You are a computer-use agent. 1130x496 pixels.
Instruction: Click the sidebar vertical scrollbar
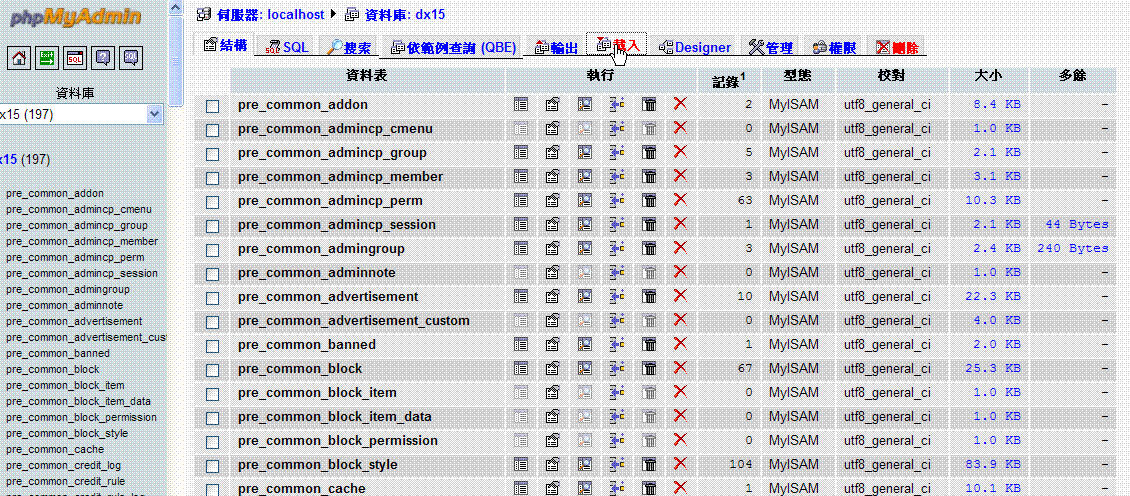coord(176,61)
